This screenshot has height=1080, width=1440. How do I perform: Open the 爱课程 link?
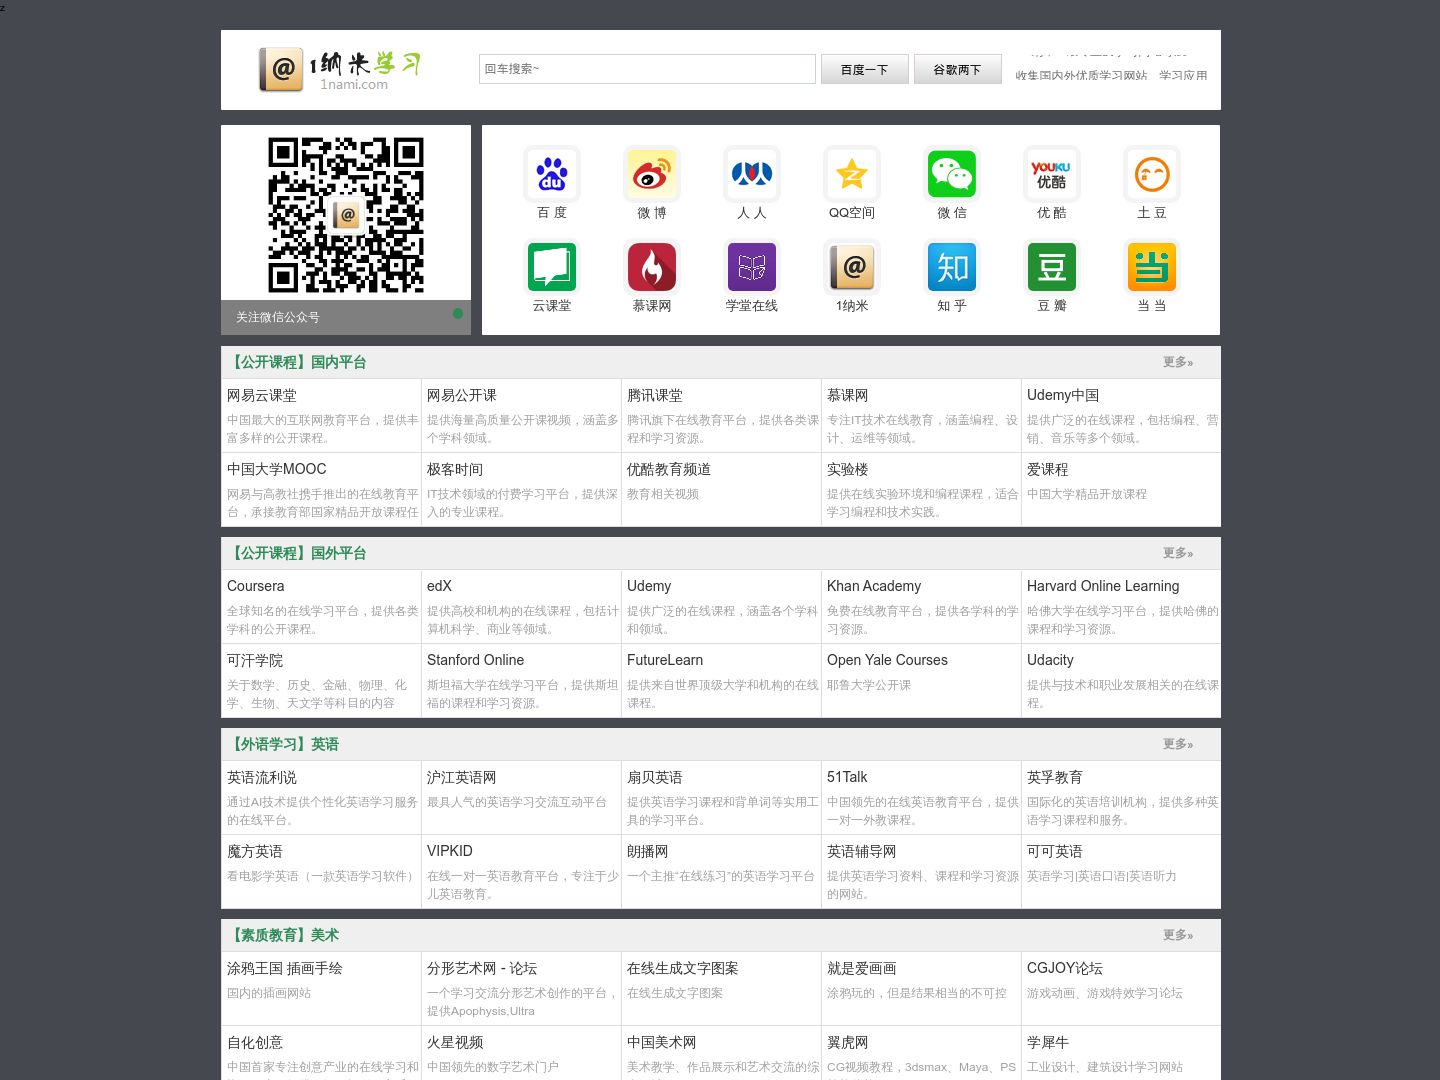click(x=1048, y=469)
